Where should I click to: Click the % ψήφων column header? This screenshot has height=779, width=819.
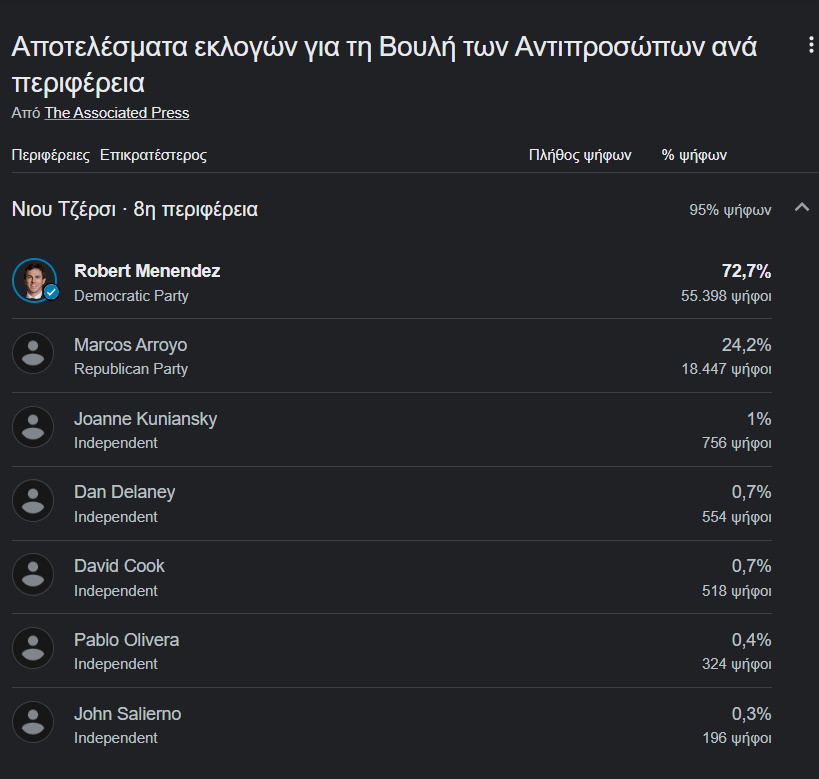(x=694, y=155)
